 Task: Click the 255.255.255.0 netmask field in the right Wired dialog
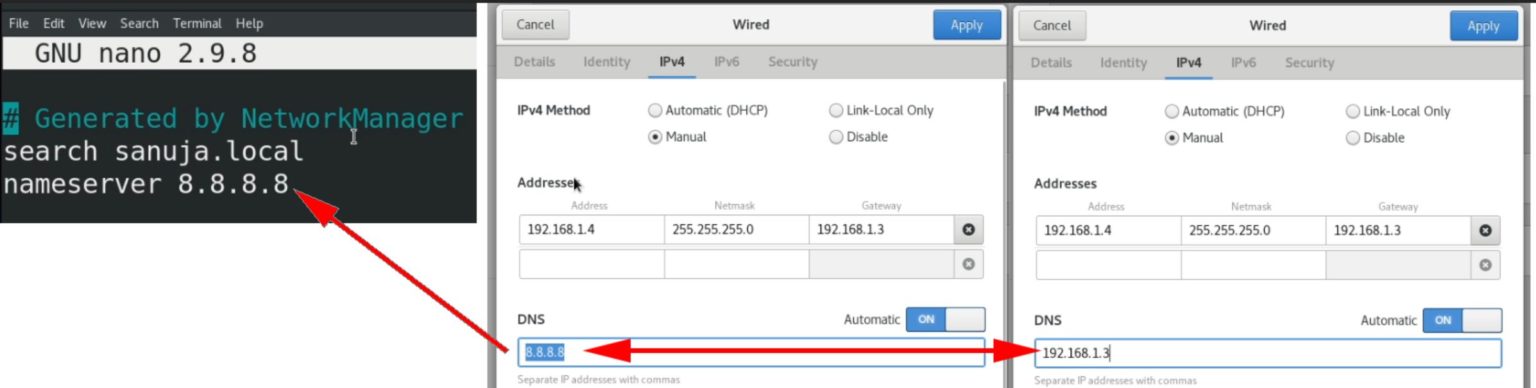click(x=1253, y=230)
